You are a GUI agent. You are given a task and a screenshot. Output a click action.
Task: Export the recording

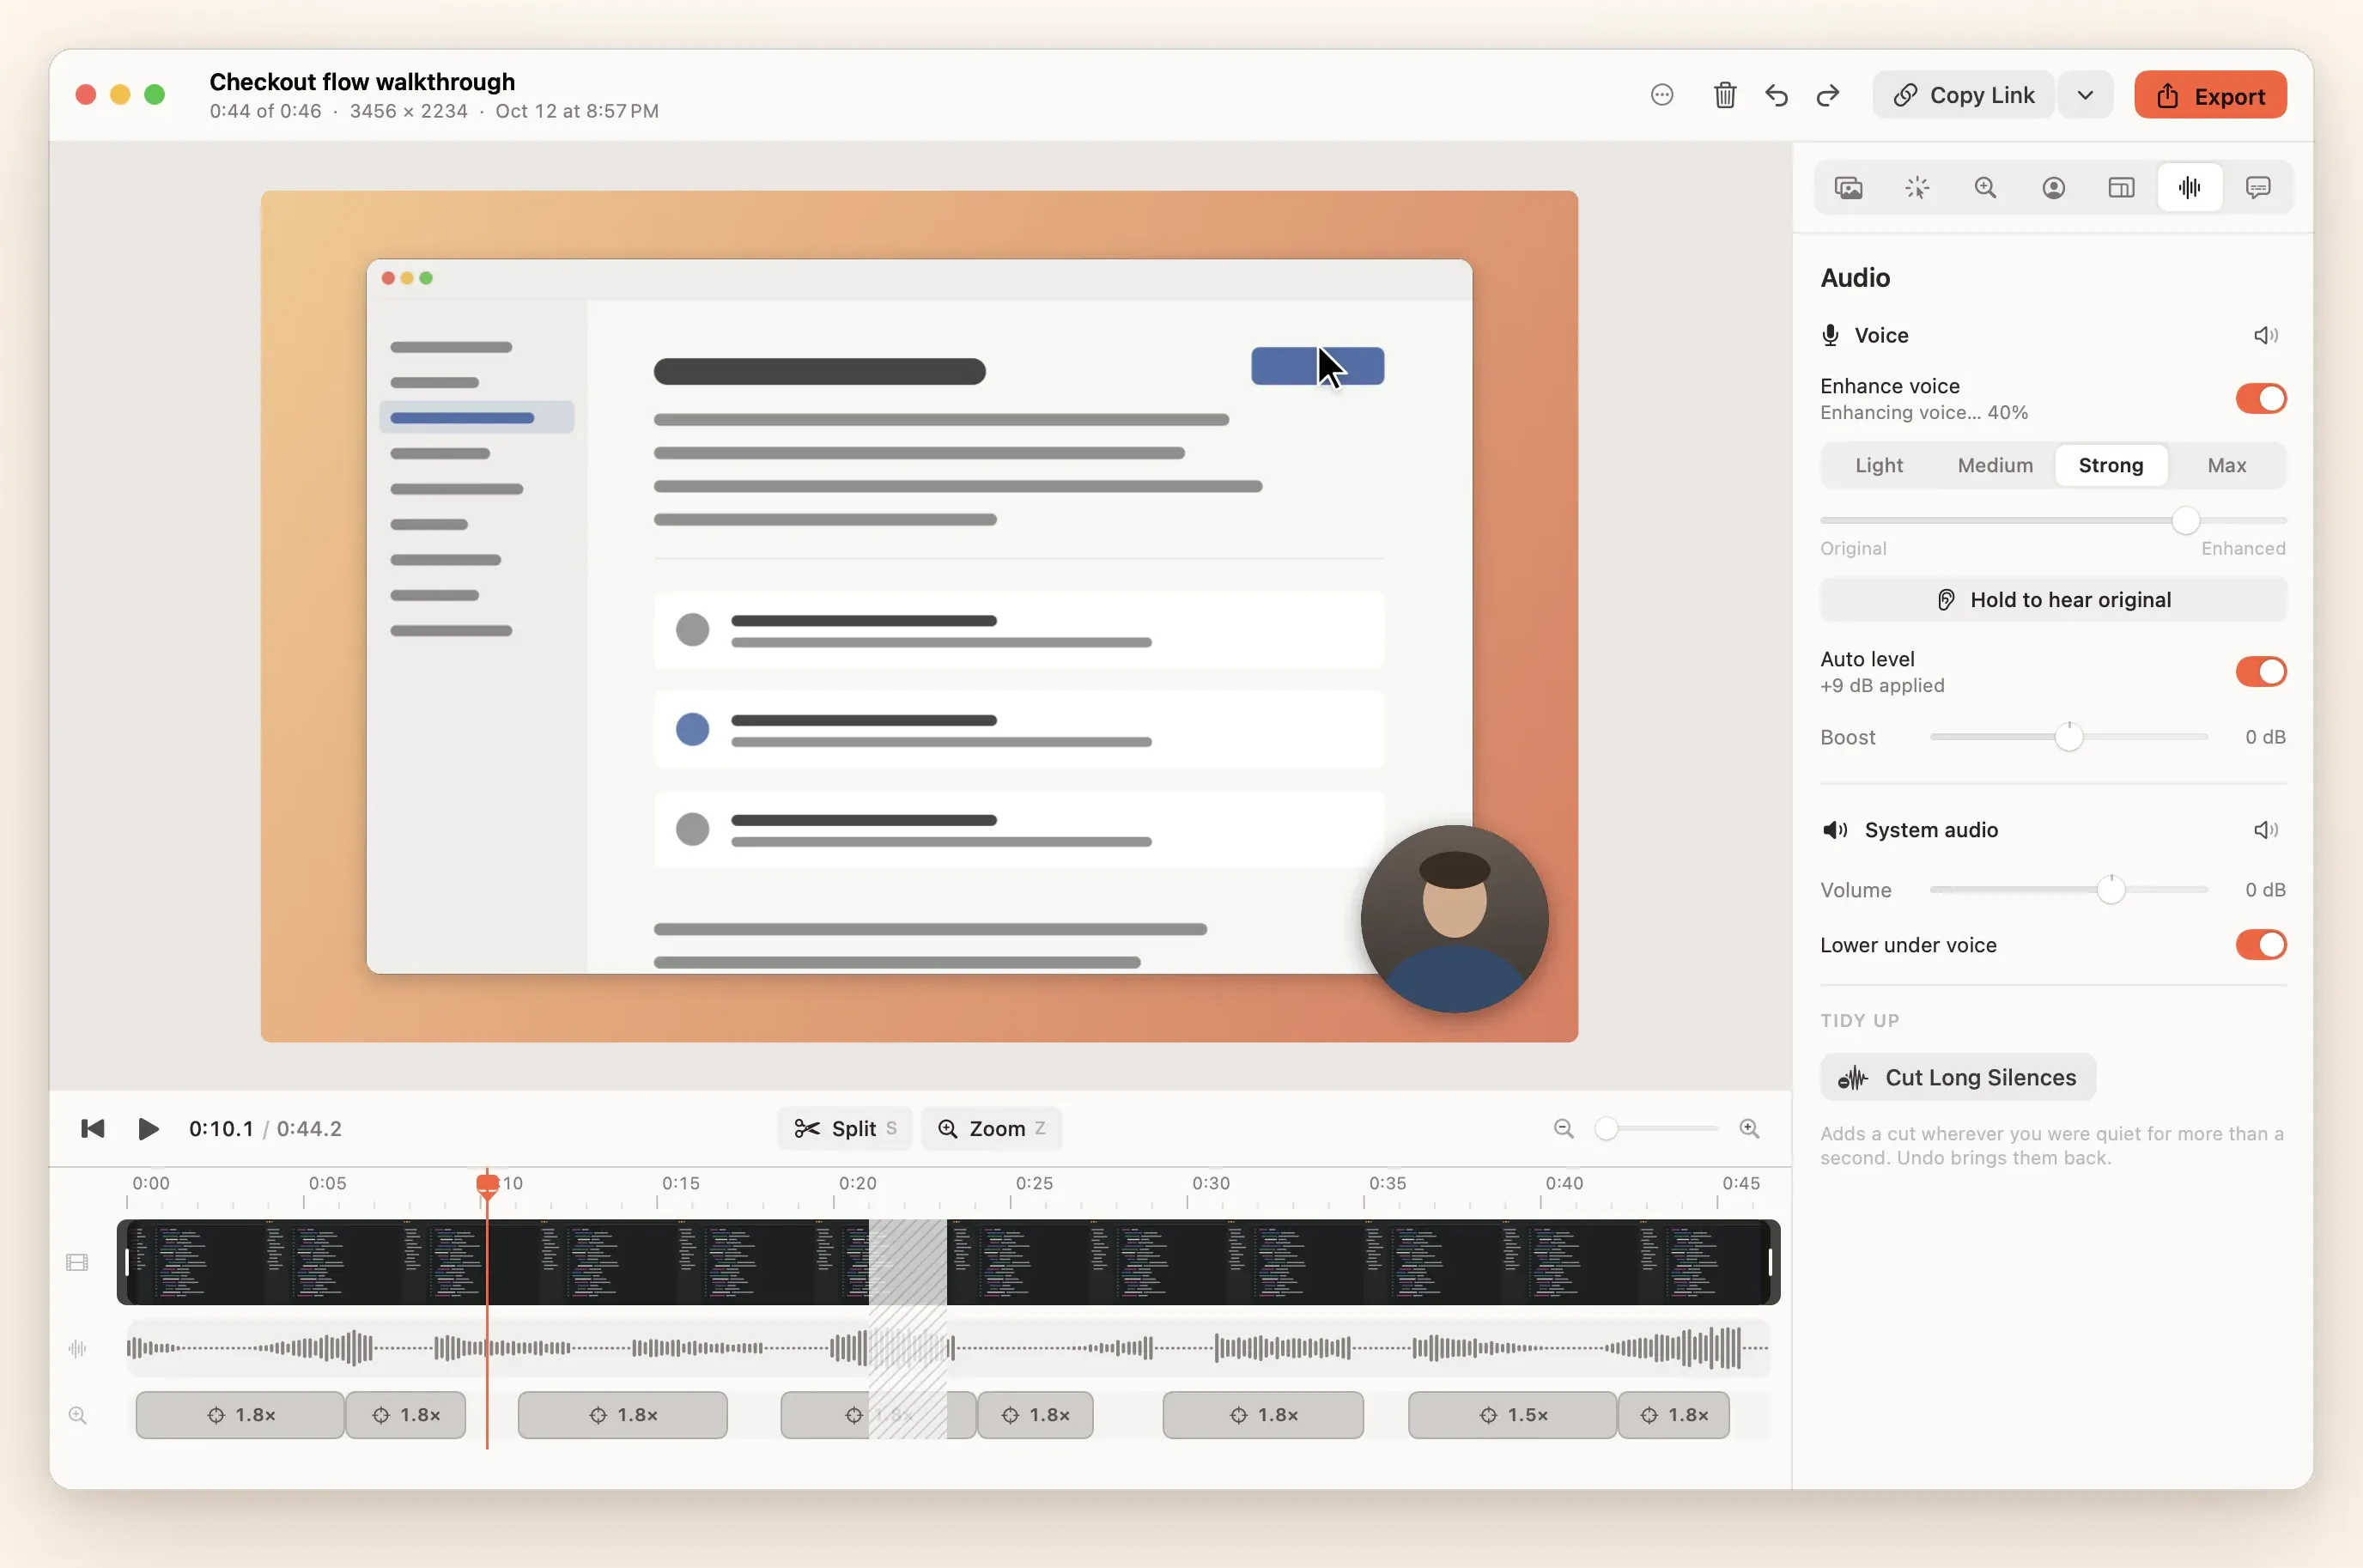(2210, 95)
